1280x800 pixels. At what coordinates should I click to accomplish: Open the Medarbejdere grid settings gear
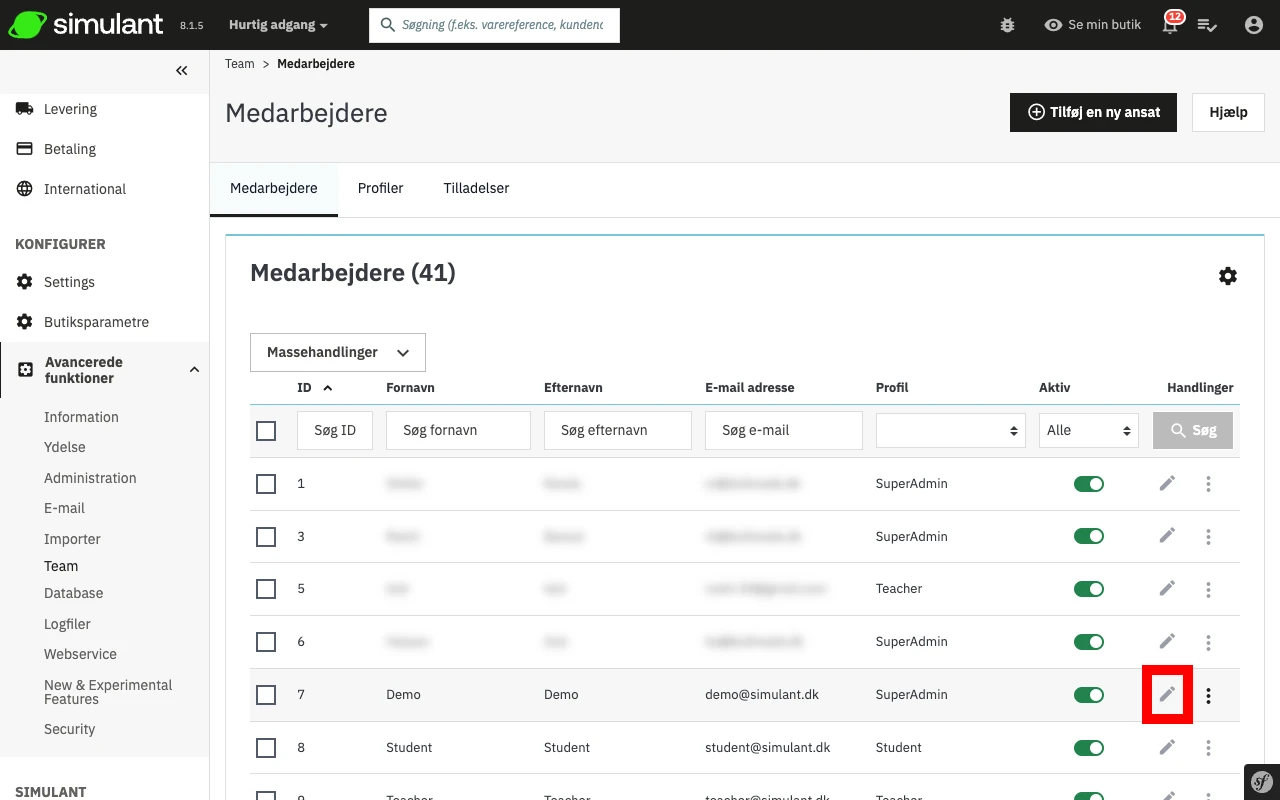1228,276
